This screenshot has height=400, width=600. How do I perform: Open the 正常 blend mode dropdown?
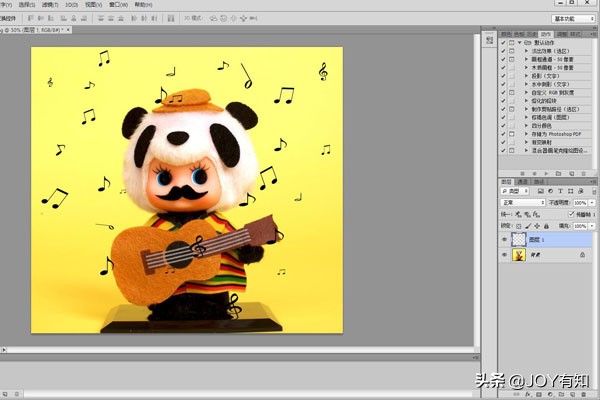pos(523,202)
